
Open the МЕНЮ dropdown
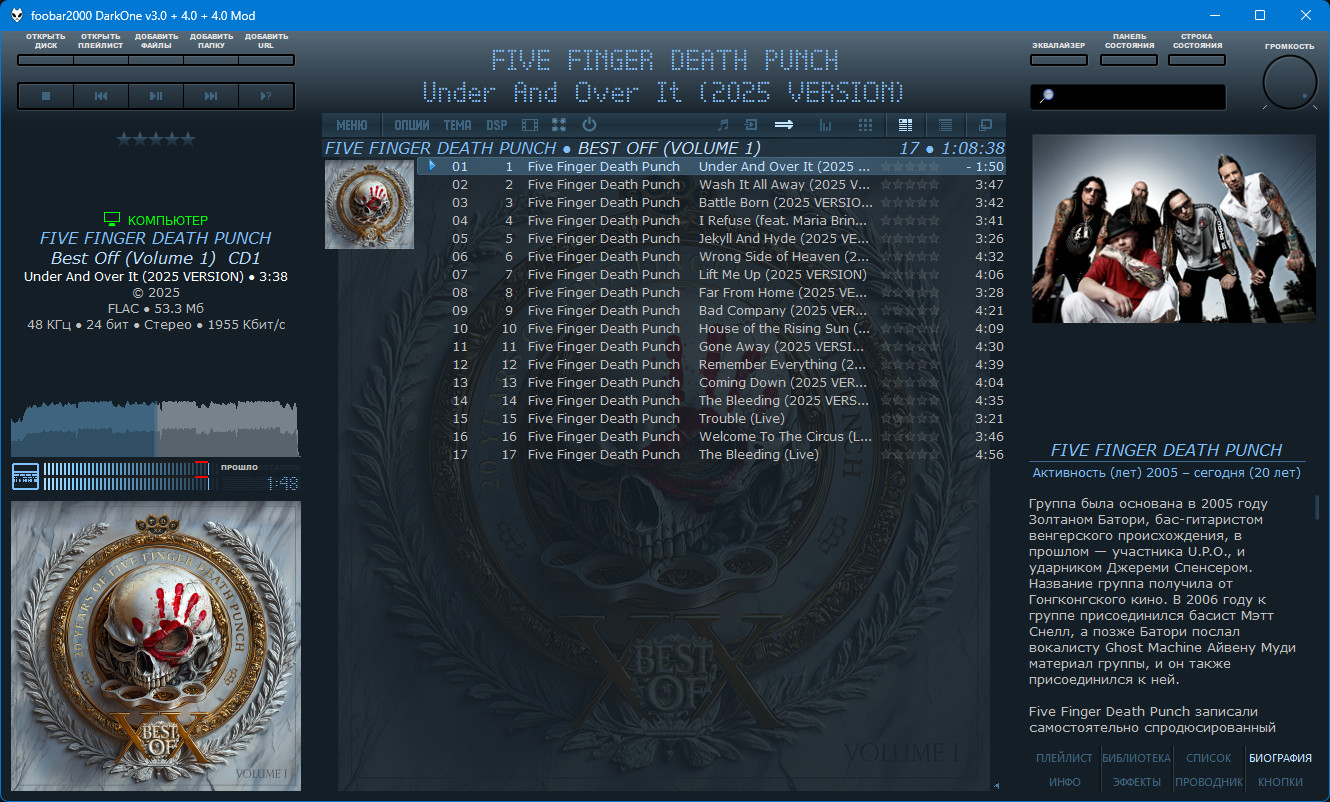(351, 125)
